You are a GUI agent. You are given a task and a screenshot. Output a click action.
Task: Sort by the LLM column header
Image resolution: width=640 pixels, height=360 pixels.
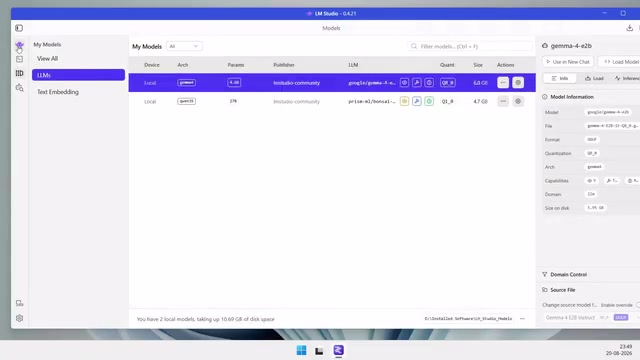click(353, 65)
